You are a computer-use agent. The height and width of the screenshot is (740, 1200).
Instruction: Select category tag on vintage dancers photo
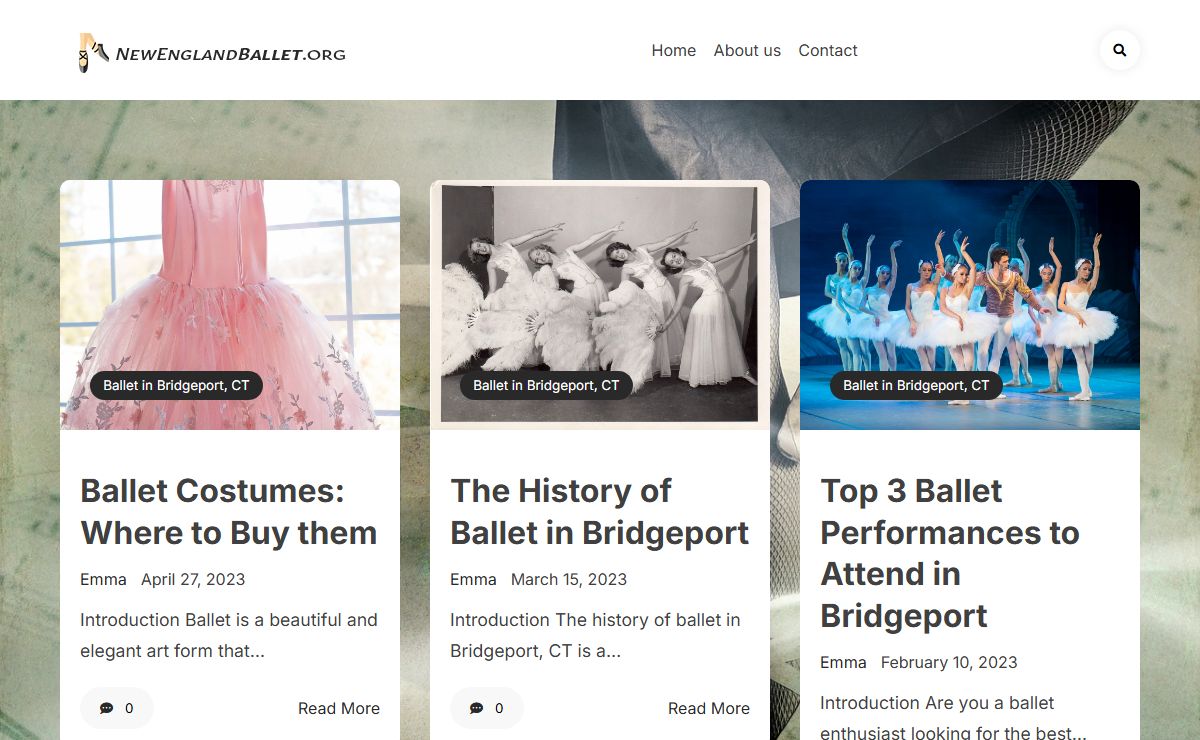point(546,385)
